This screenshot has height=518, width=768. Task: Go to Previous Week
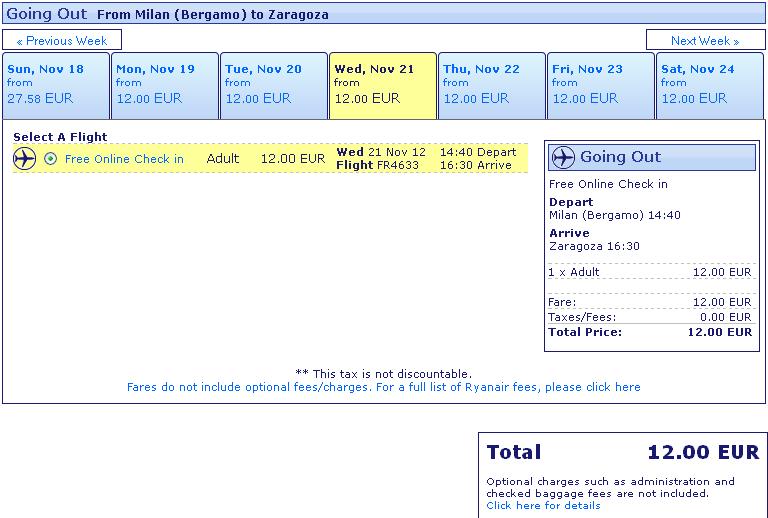62,40
